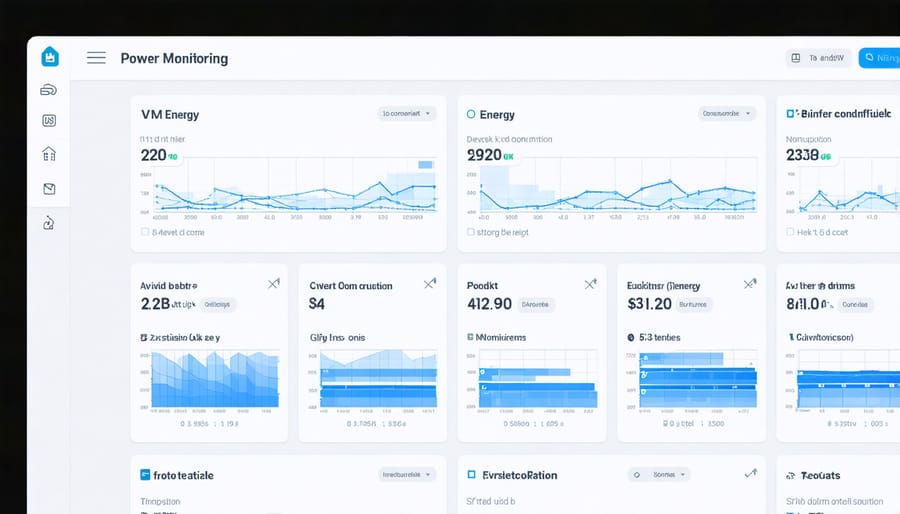Click the bar chart in Poodkt card
Image resolution: width=900 pixels, height=514 pixels.
(538, 380)
